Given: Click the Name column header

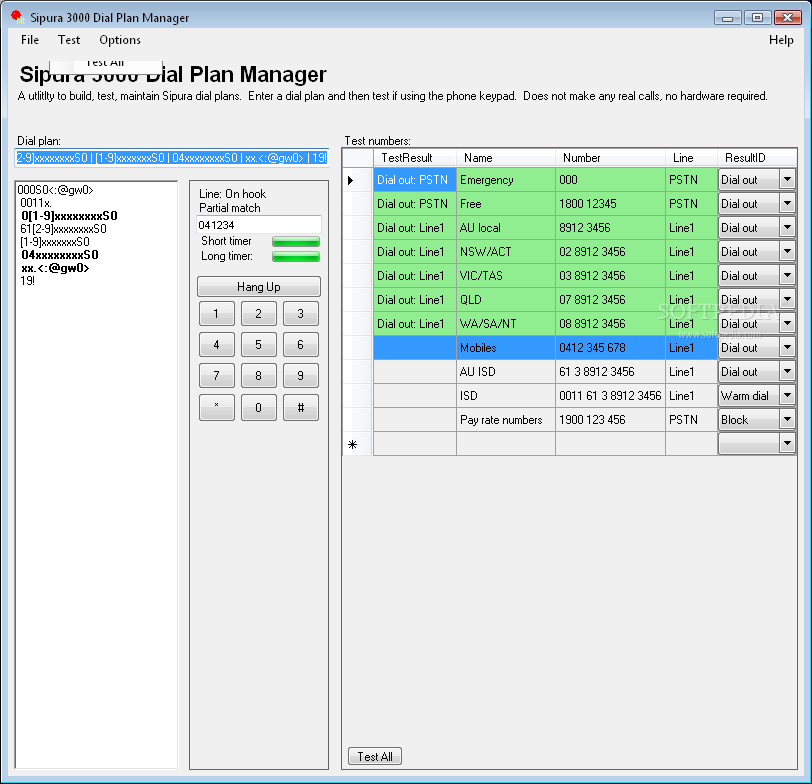Looking at the screenshot, I should tap(506, 158).
